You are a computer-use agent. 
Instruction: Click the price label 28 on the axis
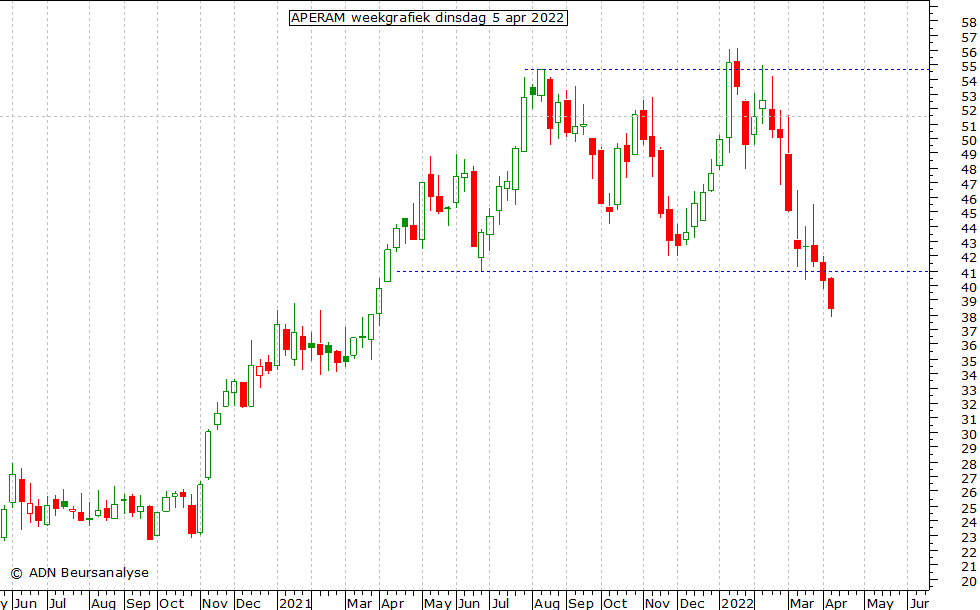click(x=969, y=464)
